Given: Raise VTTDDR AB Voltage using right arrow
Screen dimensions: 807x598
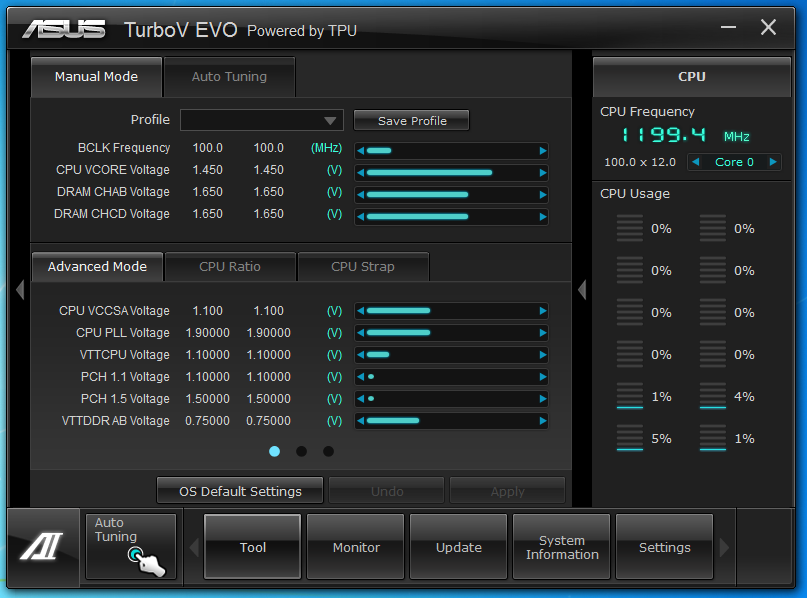Looking at the screenshot, I should point(542,421).
